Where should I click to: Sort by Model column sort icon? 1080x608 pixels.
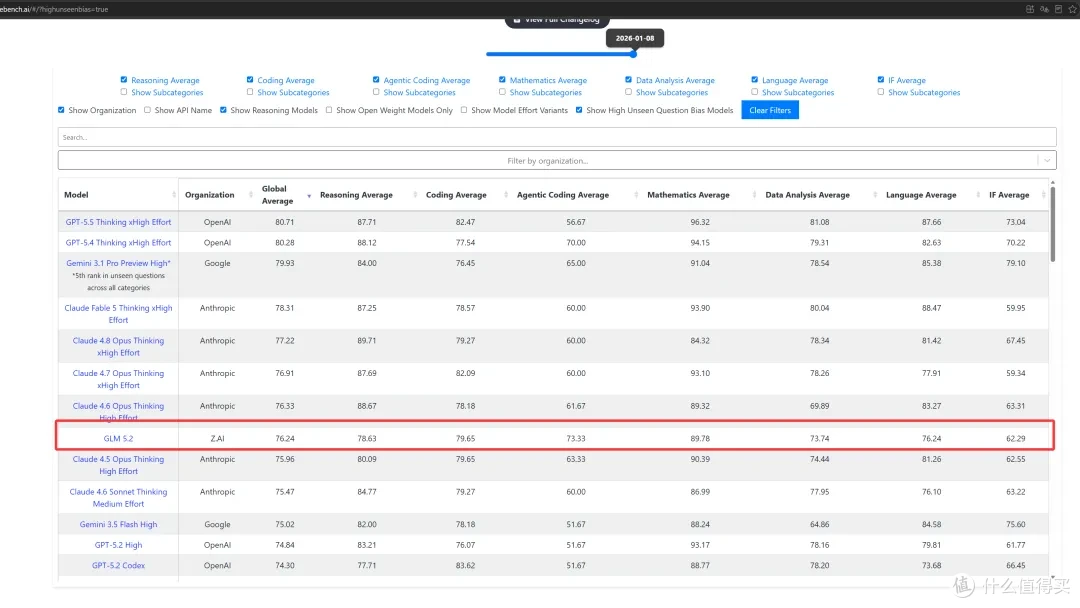click(174, 196)
